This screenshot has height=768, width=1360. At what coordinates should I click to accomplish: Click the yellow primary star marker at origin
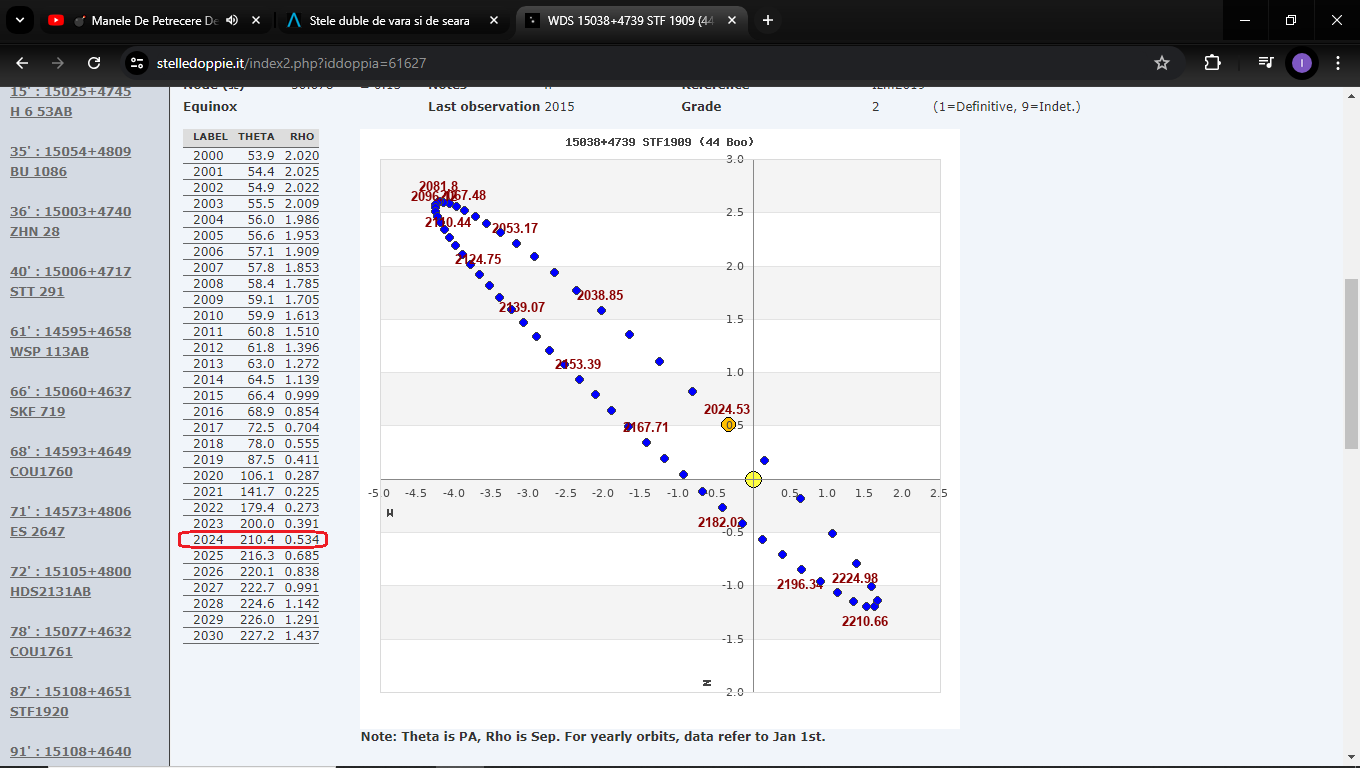tap(753, 479)
